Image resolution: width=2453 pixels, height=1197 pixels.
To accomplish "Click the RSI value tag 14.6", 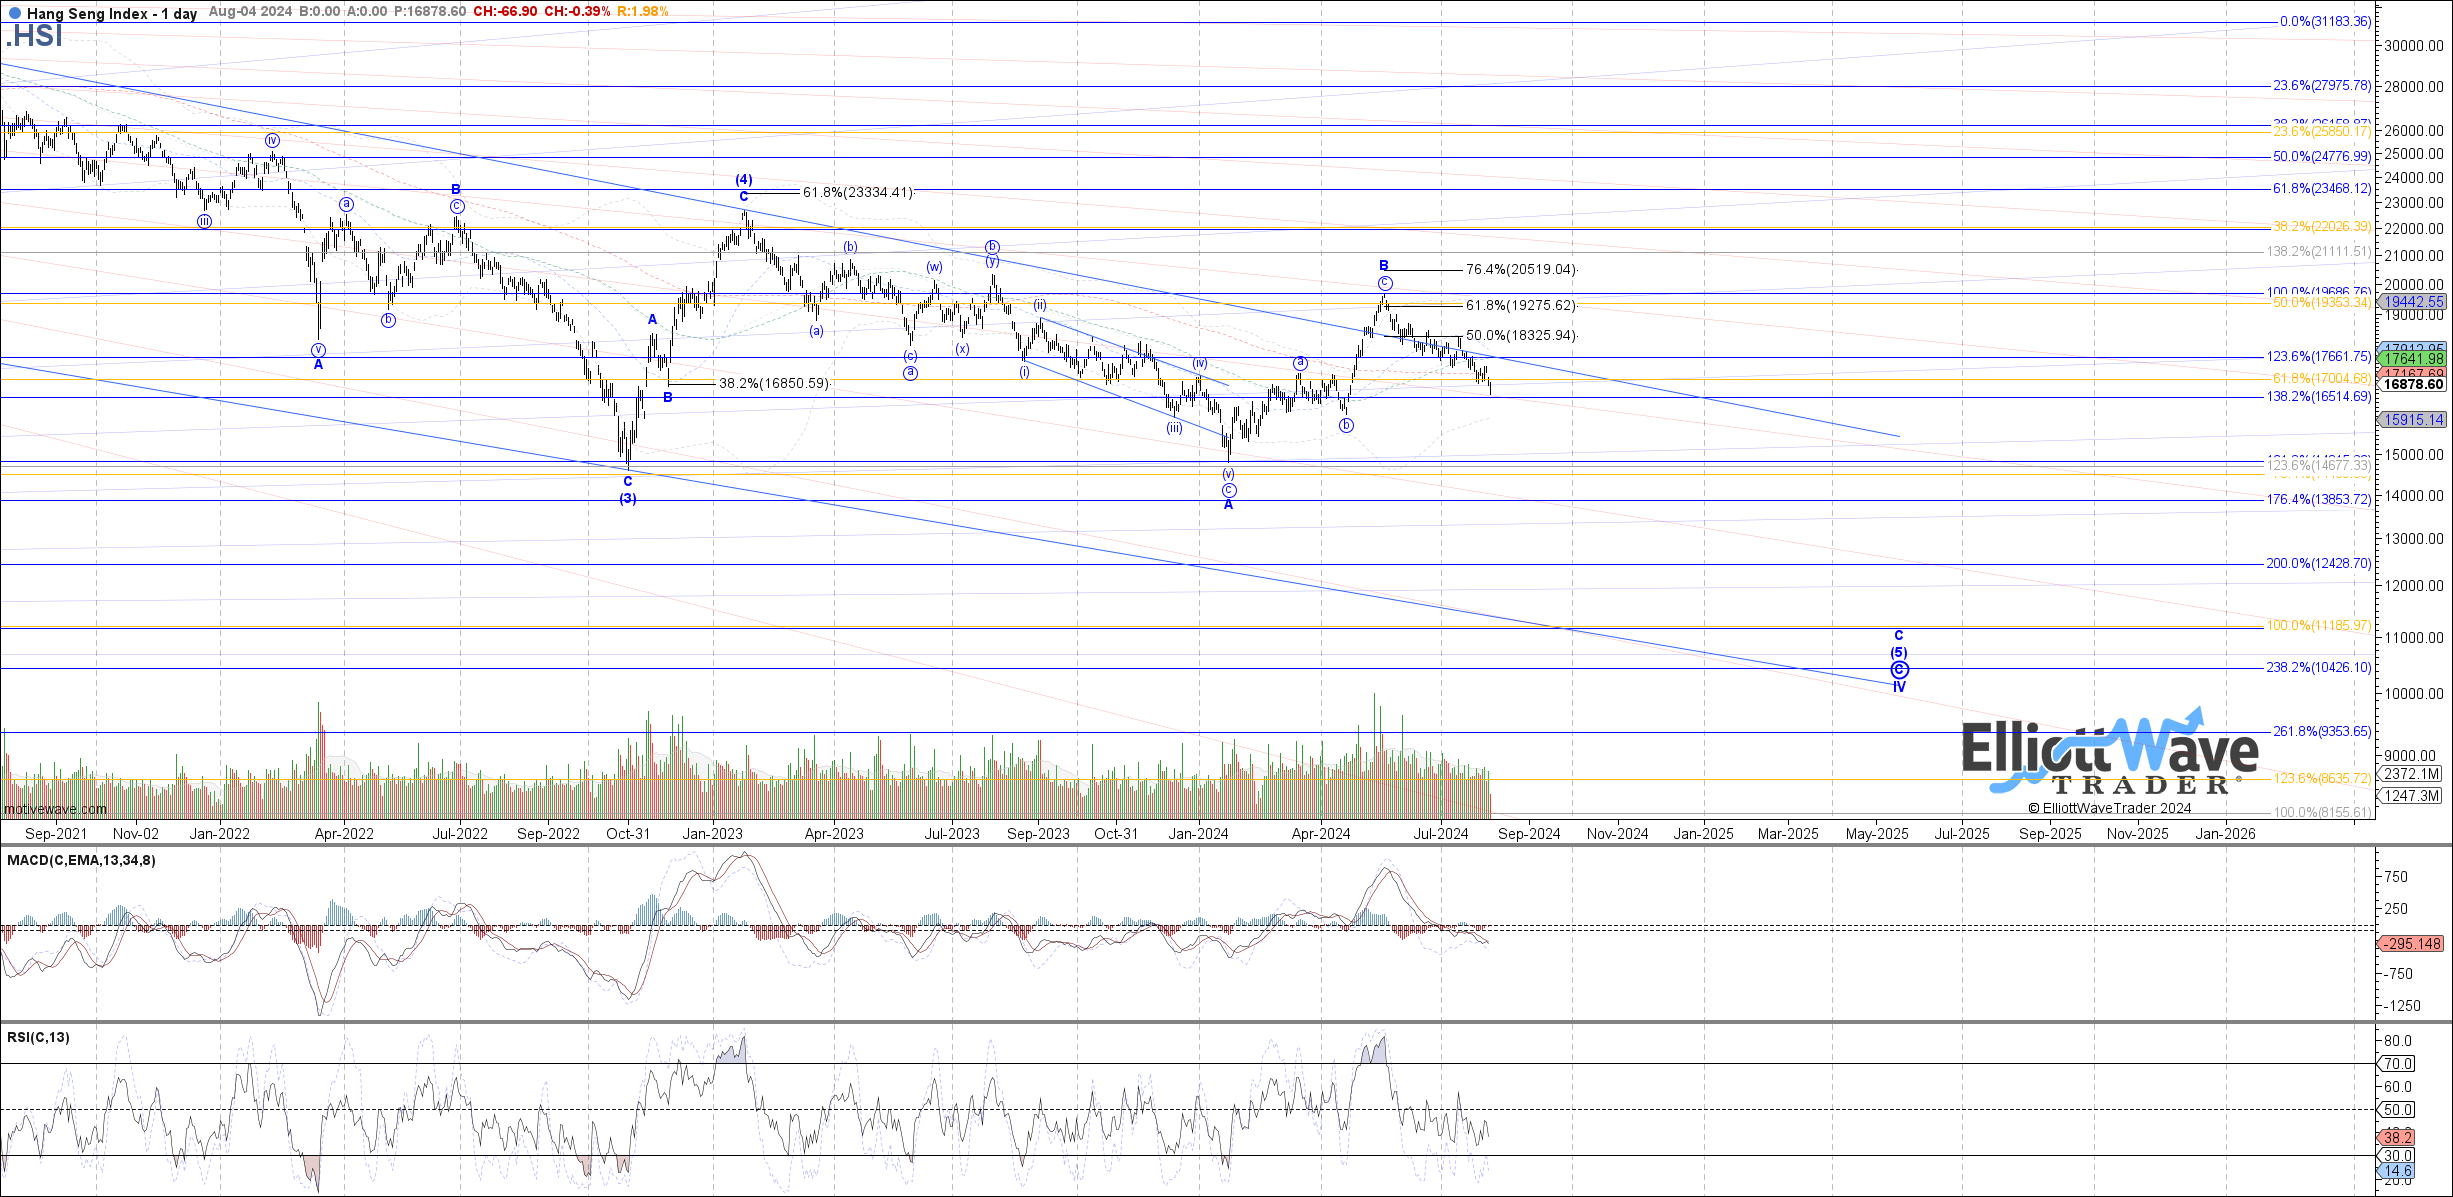I will point(2397,1170).
